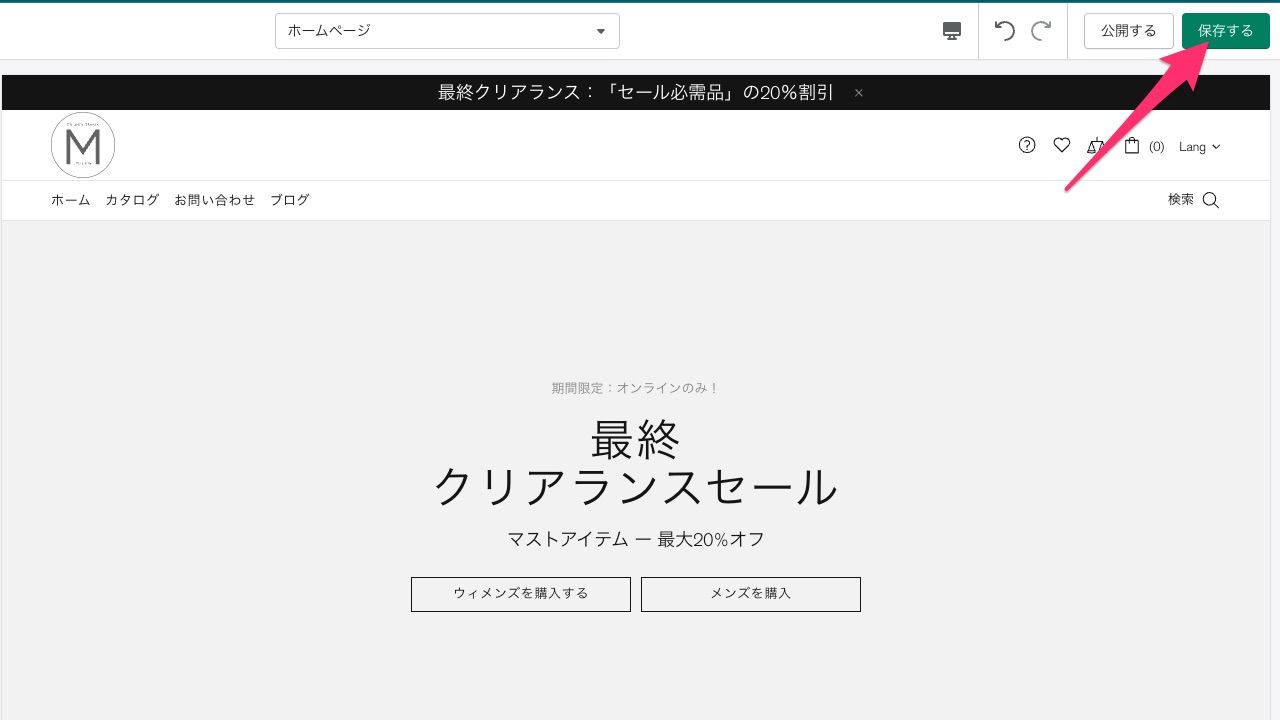Click the 検索 label

(x=1181, y=200)
